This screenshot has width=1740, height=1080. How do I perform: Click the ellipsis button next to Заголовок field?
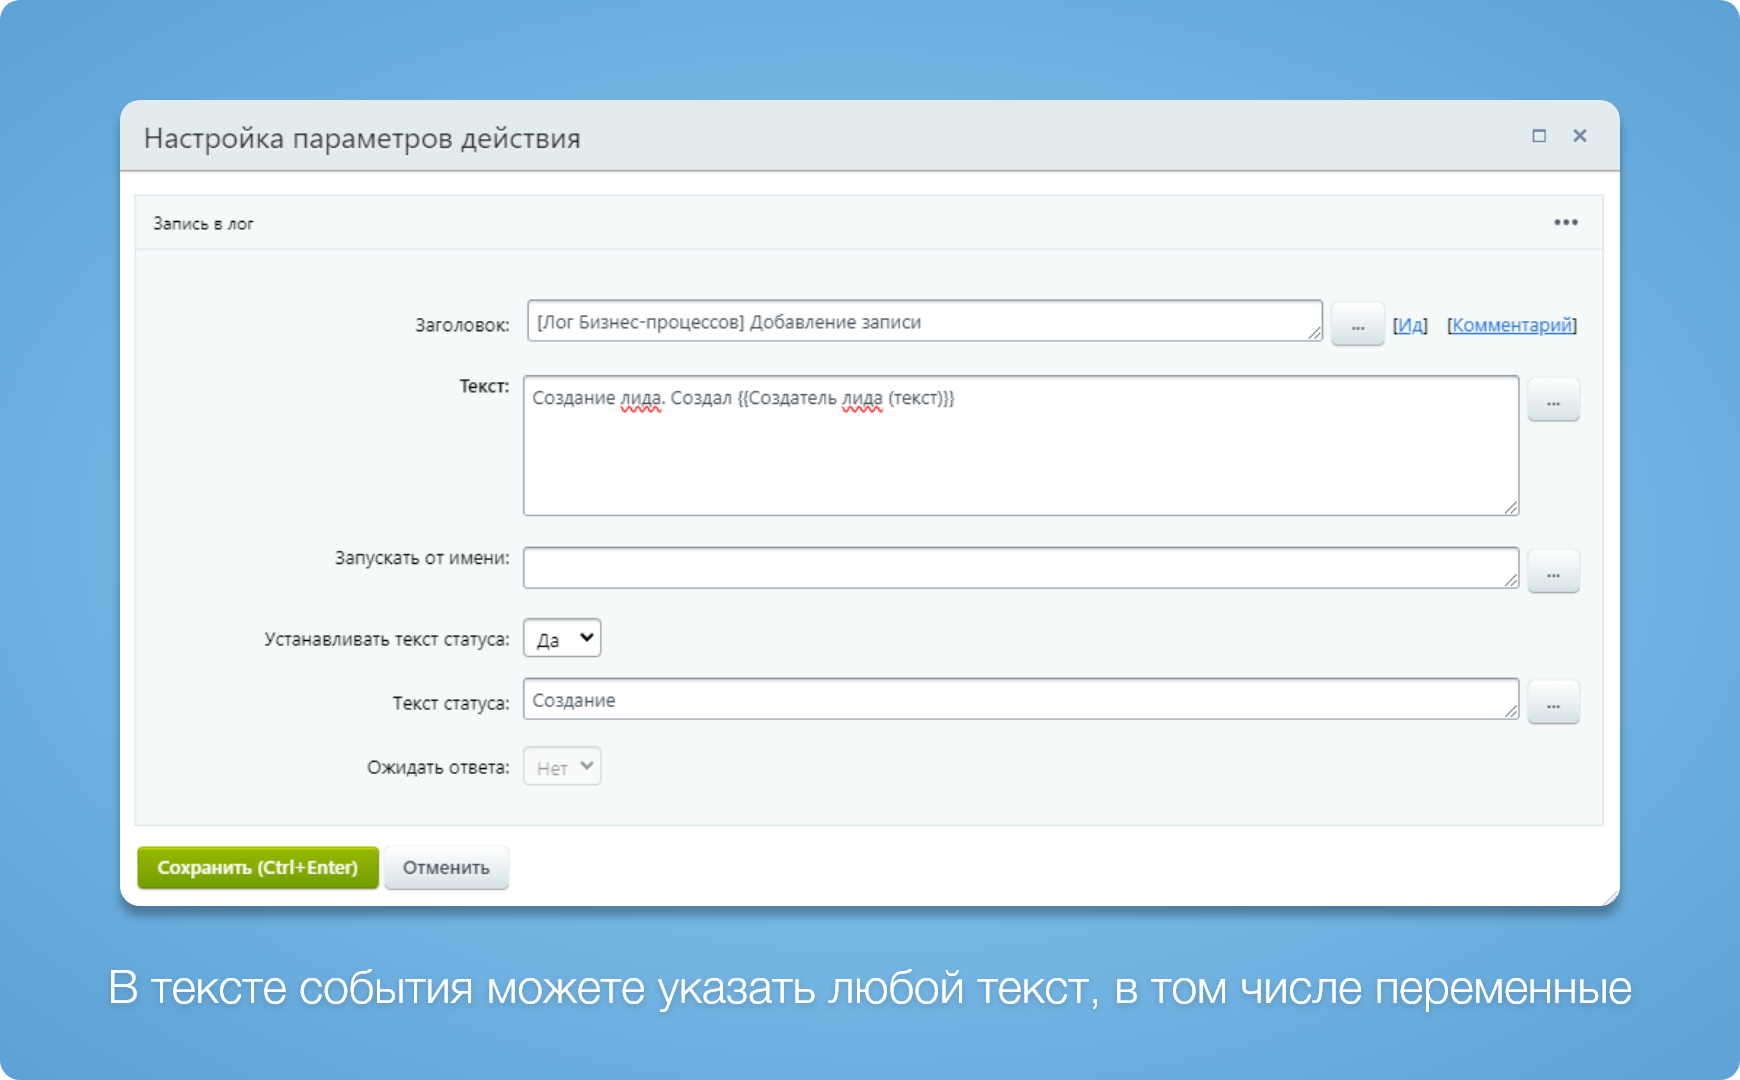tap(1357, 324)
